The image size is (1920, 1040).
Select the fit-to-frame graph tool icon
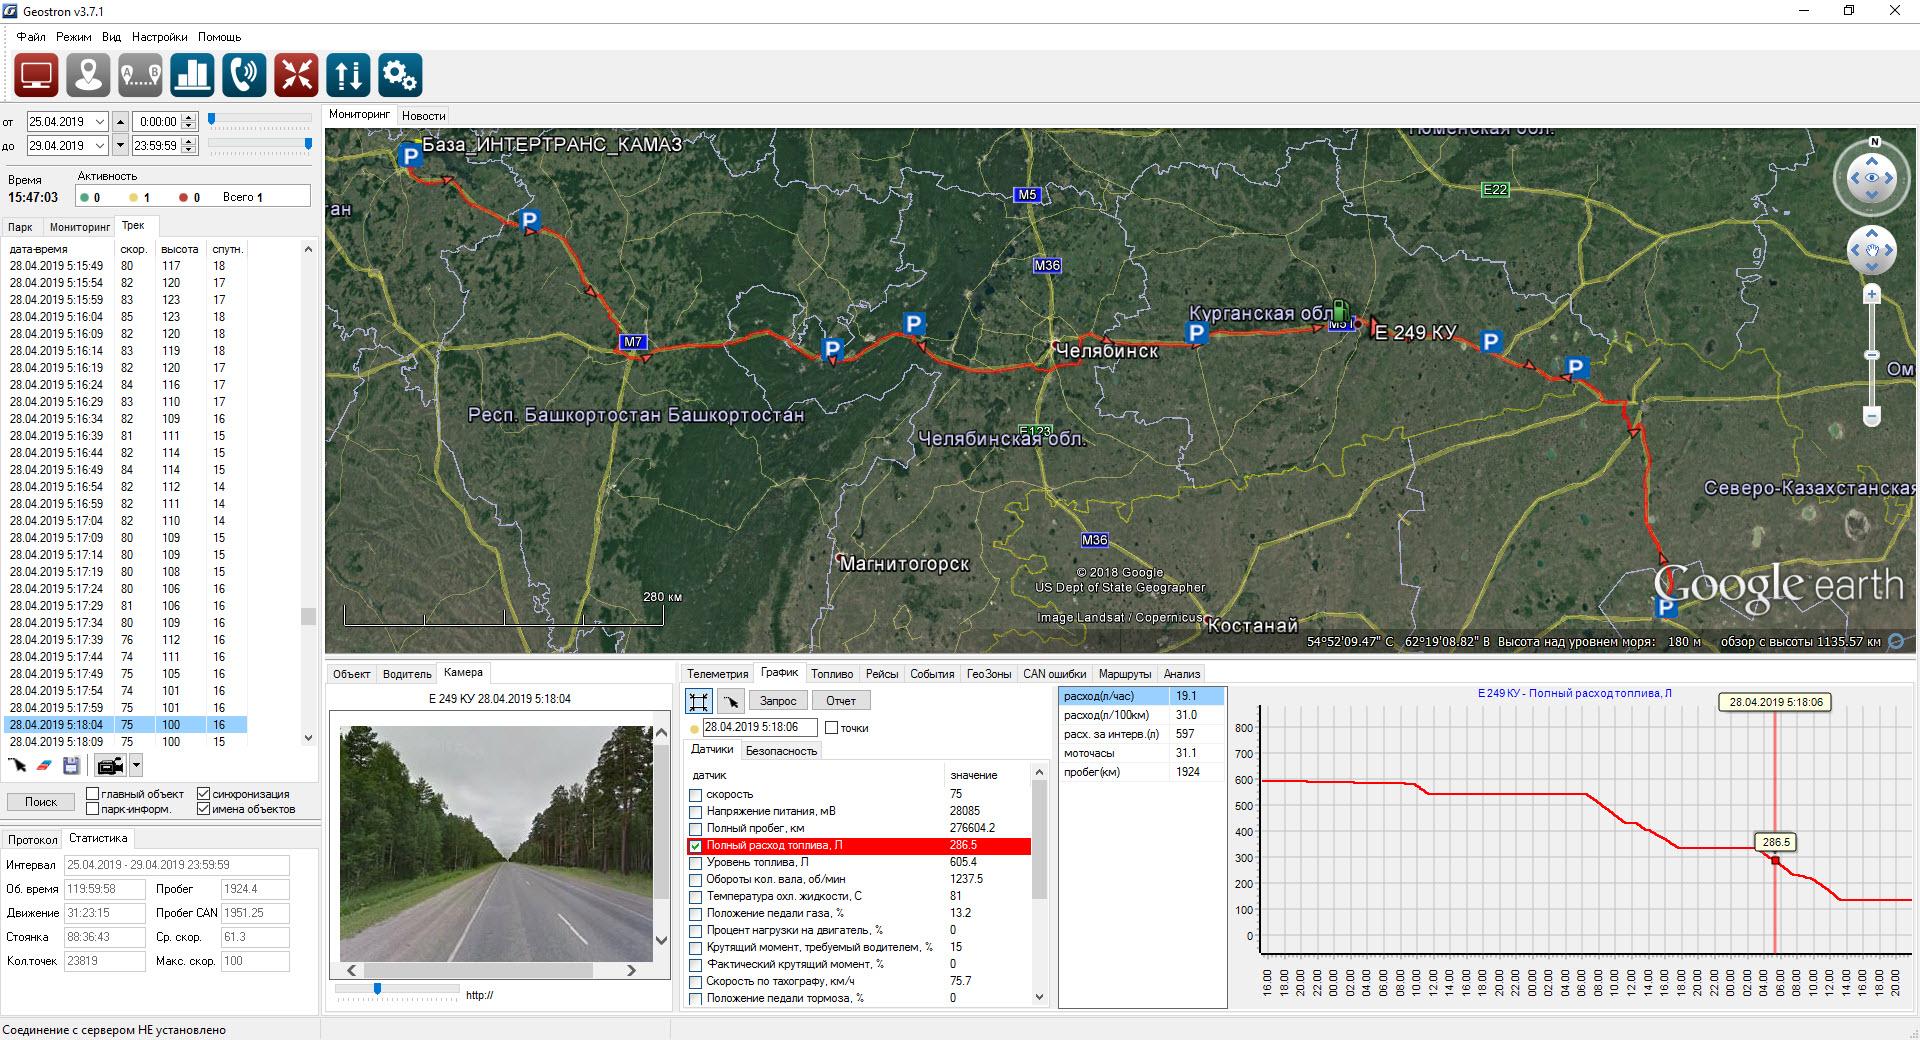click(698, 701)
